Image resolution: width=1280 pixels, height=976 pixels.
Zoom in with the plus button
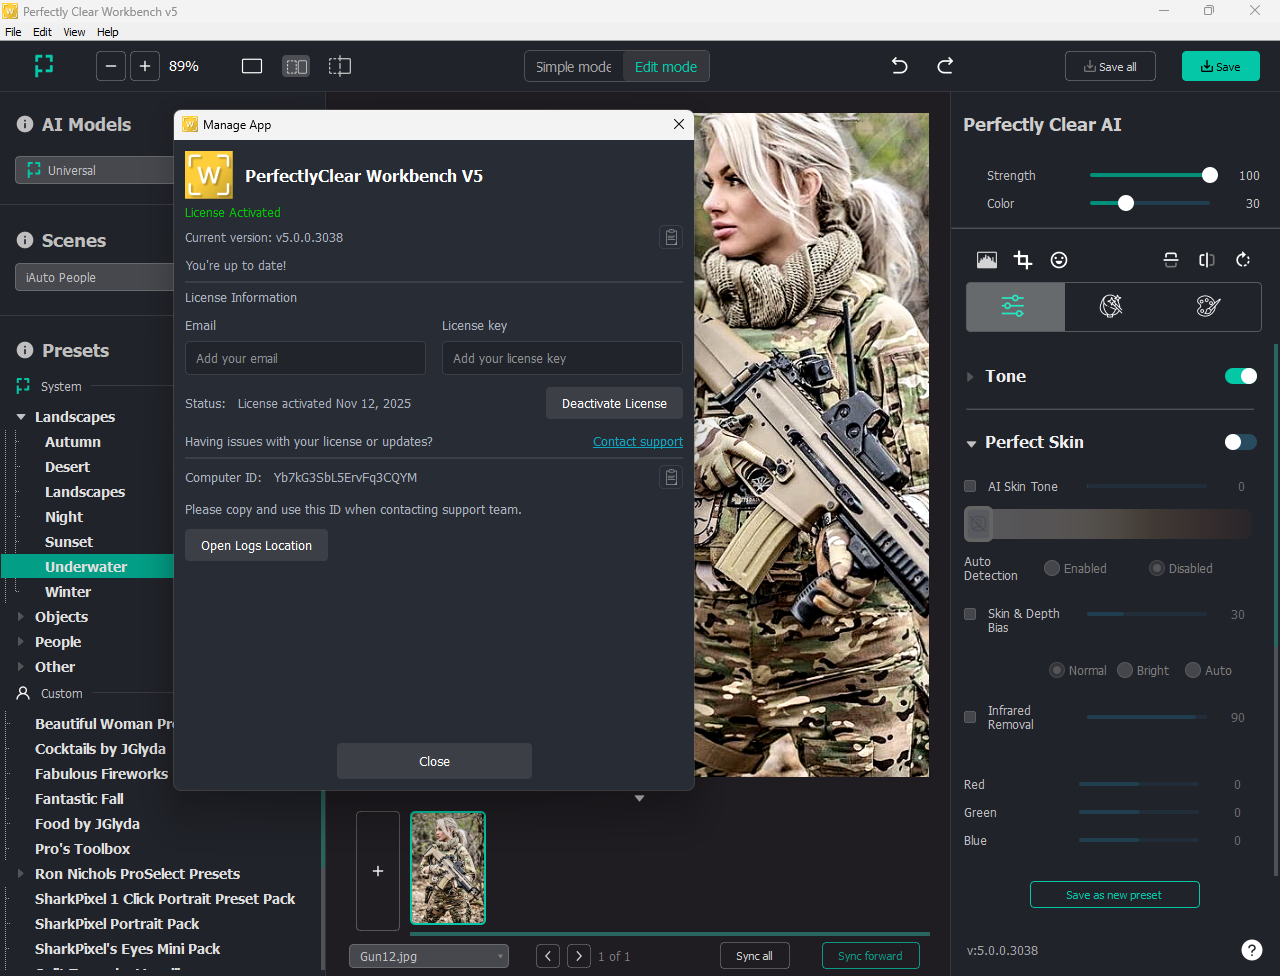click(x=145, y=66)
